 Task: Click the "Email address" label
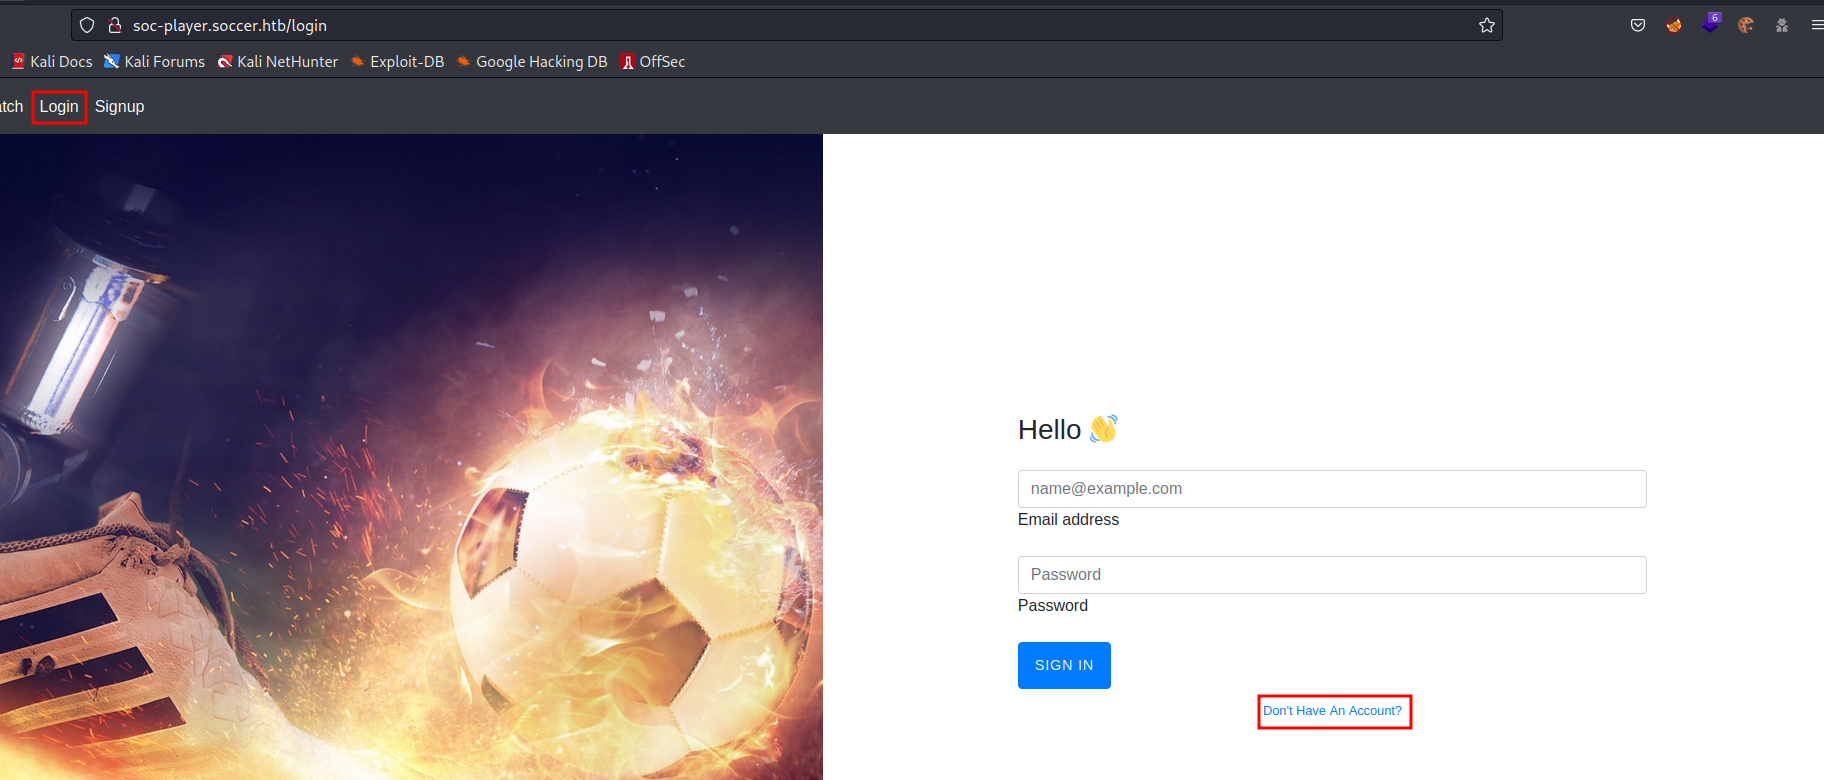coord(1068,520)
